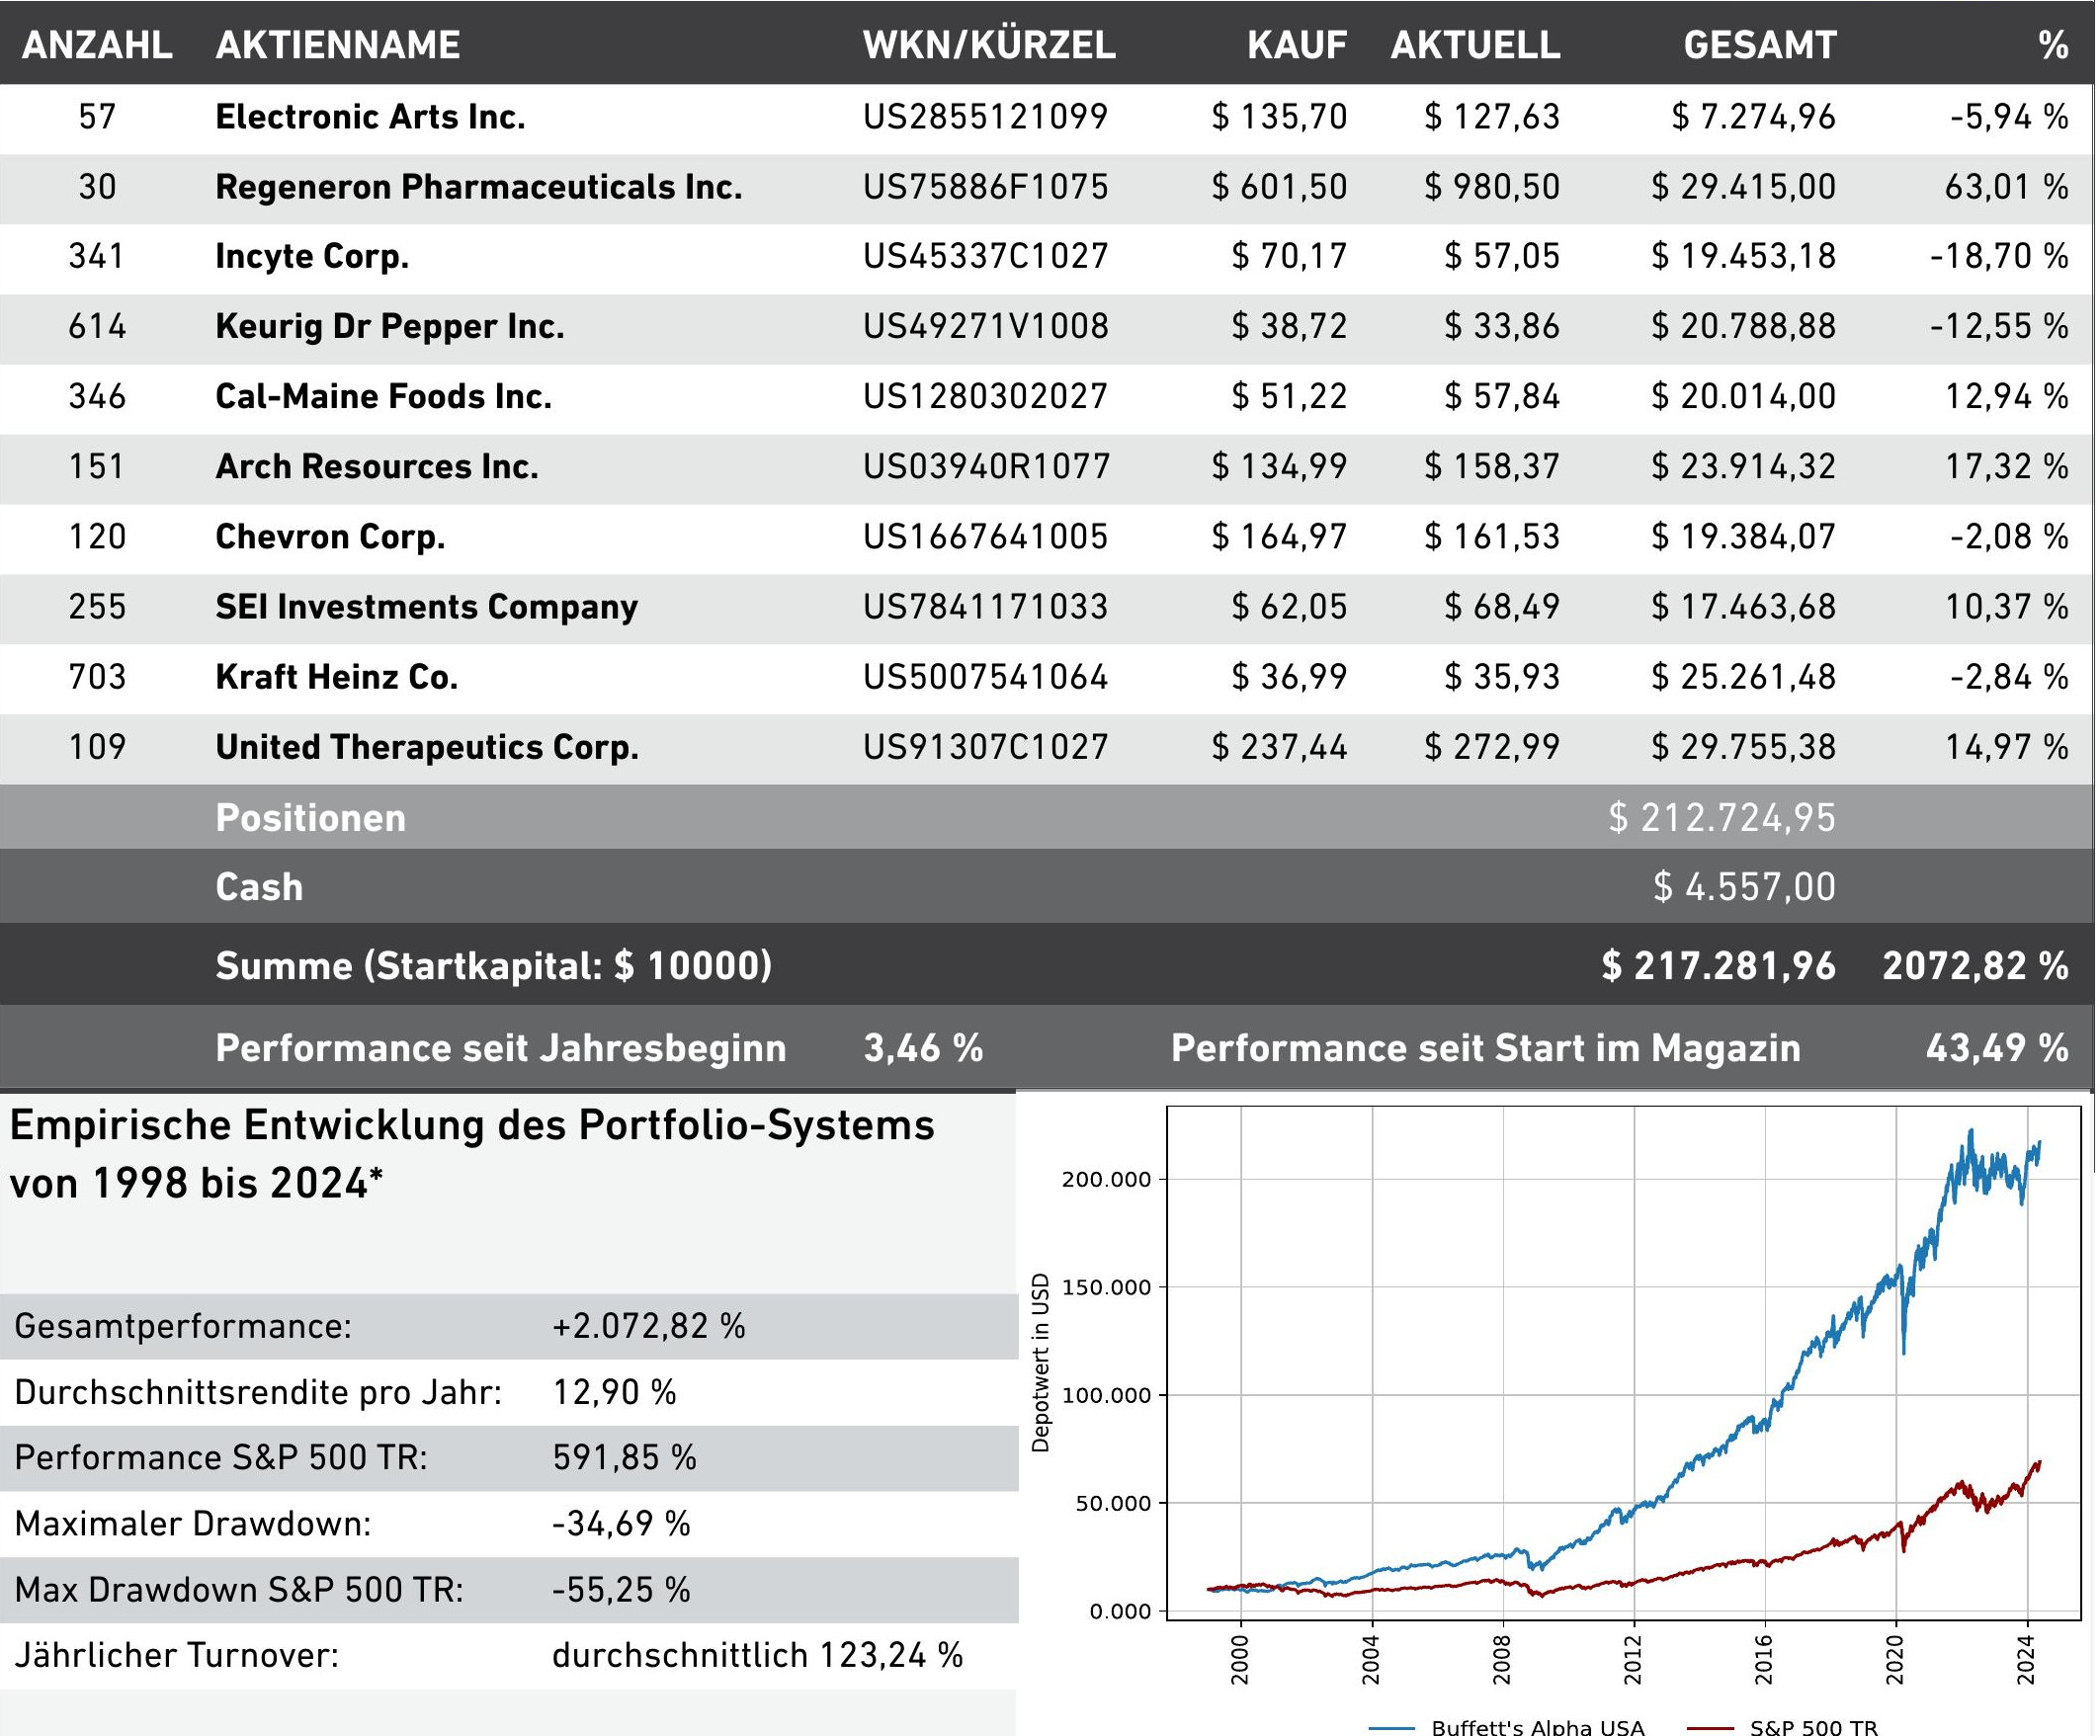Click the Gesamtperformance +2.072,82 % value
The image size is (2100, 1736).
pos(649,1326)
